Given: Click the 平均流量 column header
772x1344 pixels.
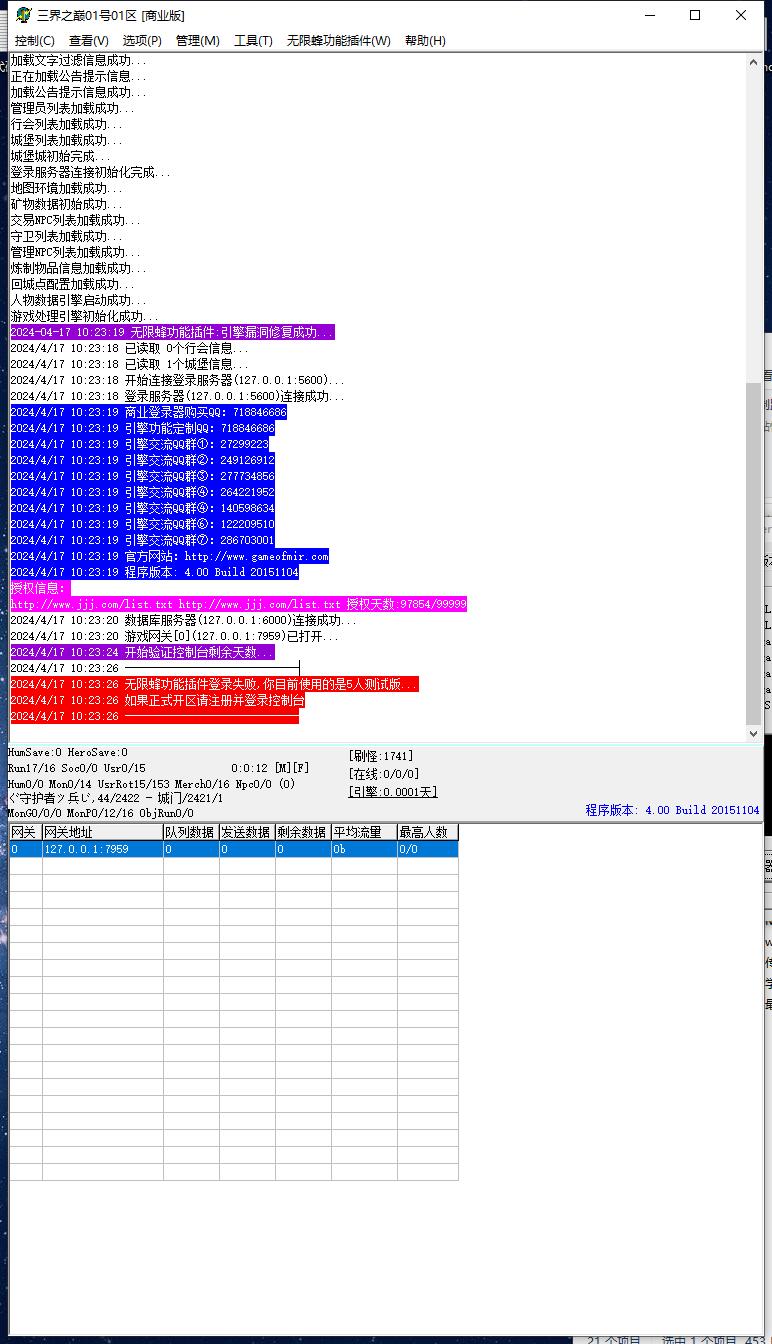Looking at the screenshot, I should click(364, 832).
